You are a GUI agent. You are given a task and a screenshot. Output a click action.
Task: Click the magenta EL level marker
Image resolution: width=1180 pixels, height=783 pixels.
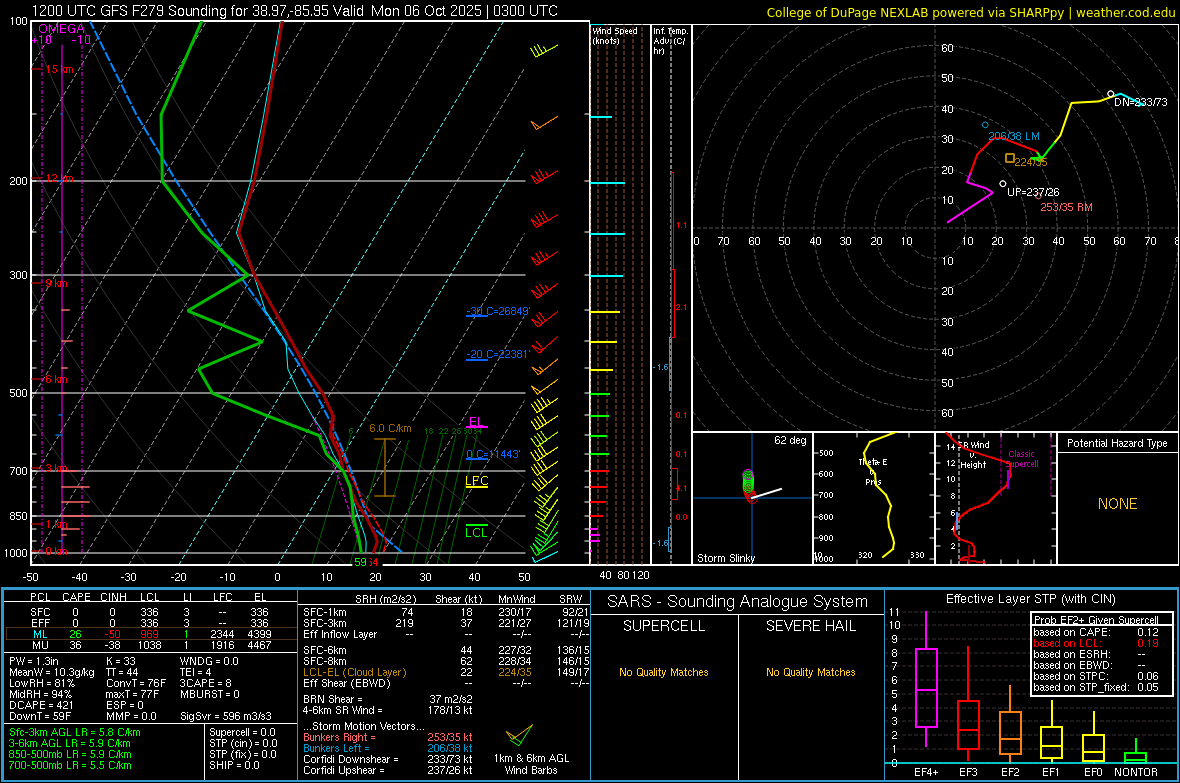click(x=476, y=422)
